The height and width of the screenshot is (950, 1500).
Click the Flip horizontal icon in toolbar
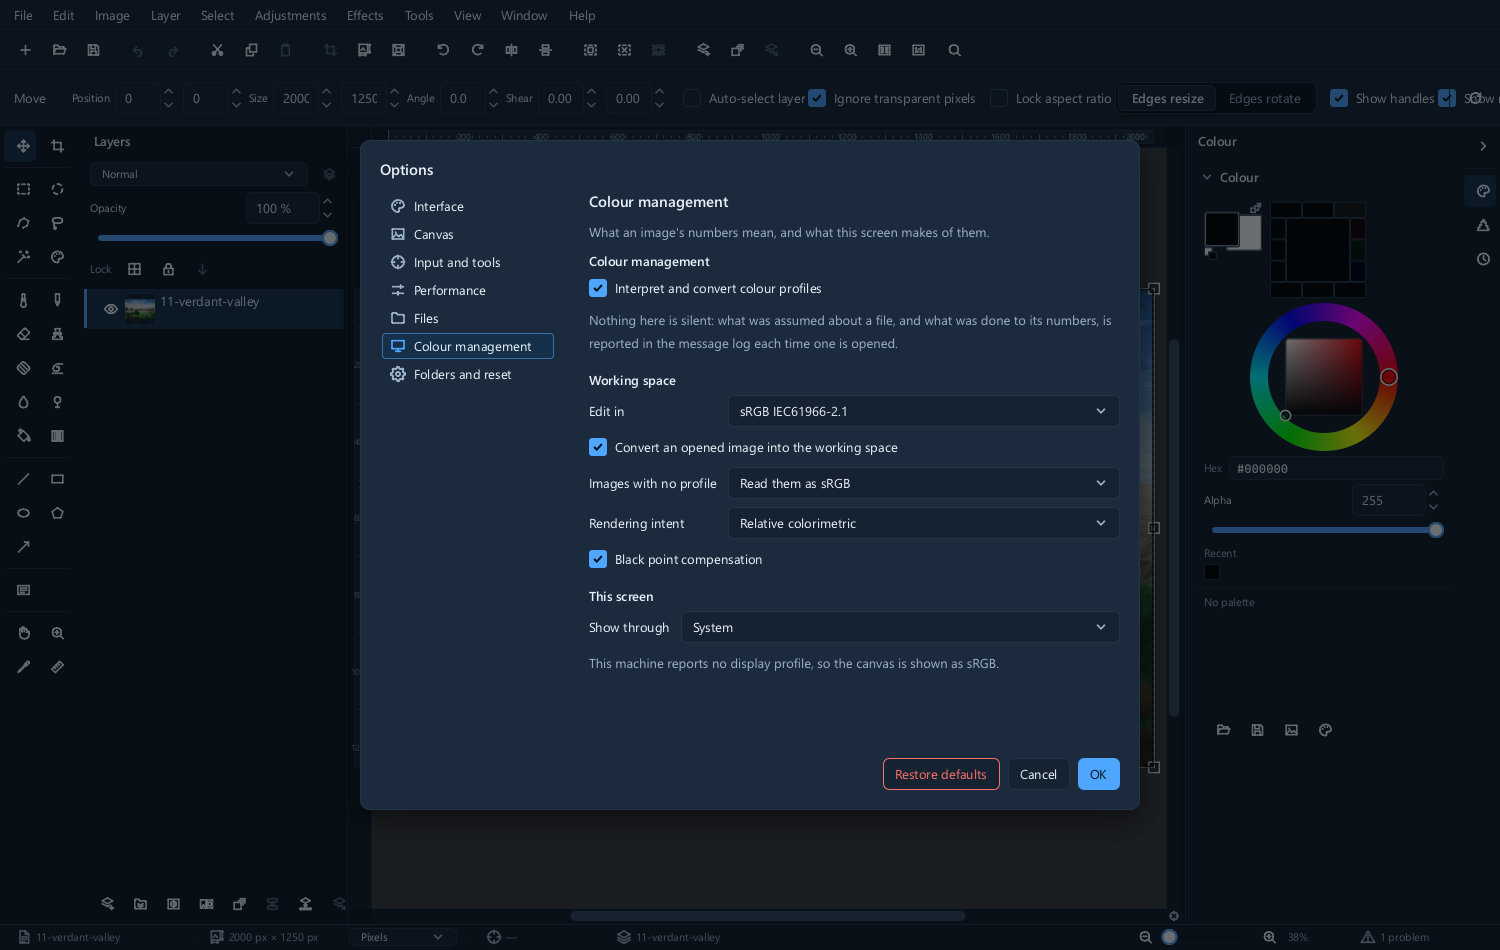[511, 50]
